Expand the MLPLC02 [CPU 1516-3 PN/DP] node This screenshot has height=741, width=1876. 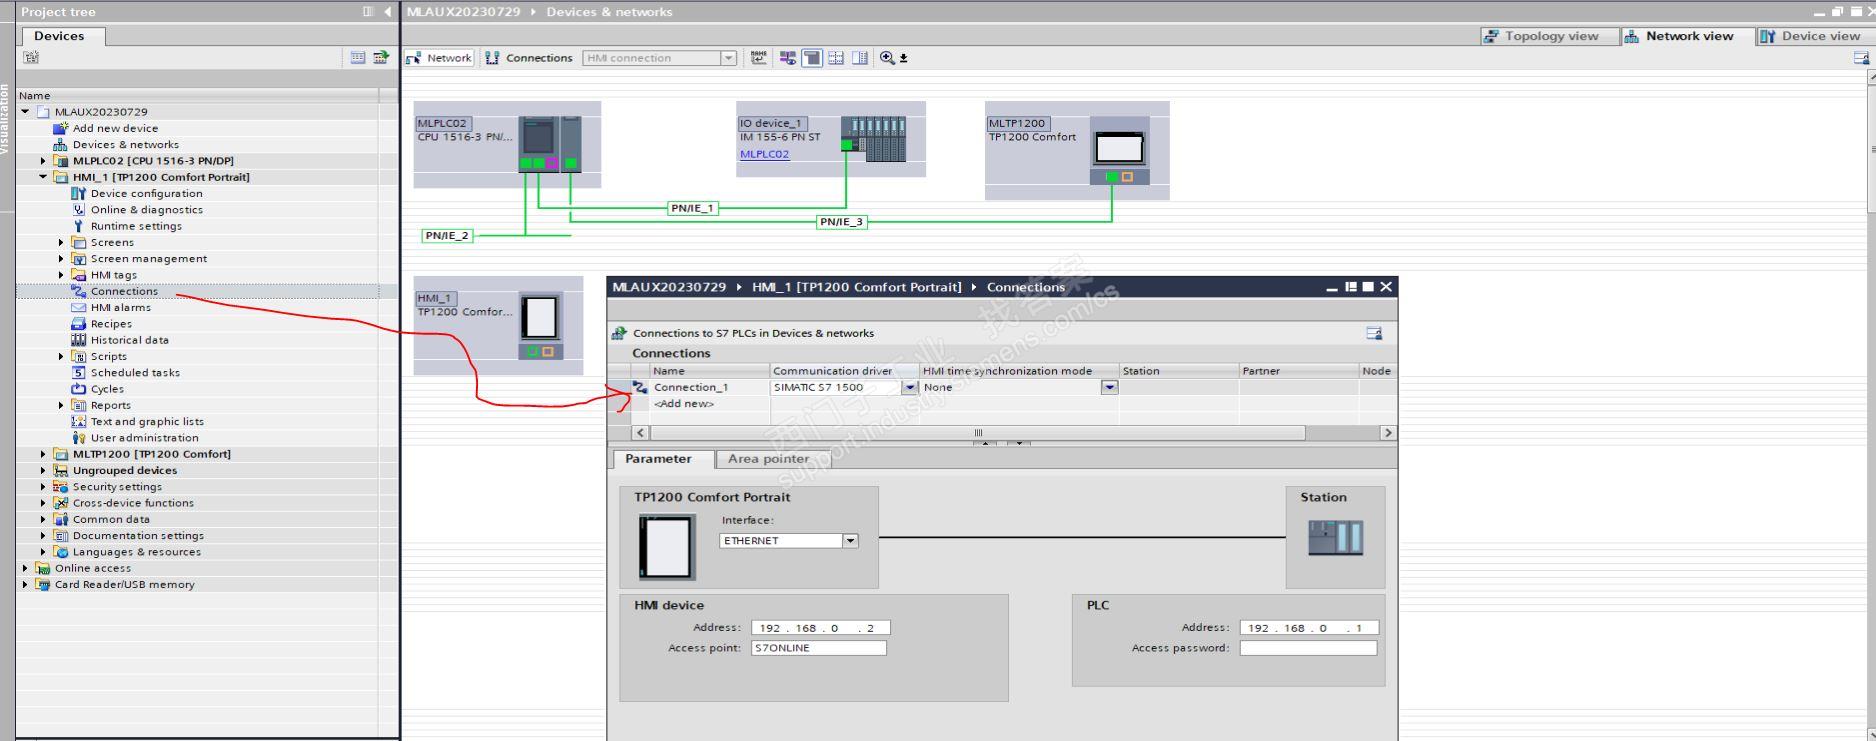coord(43,161)
